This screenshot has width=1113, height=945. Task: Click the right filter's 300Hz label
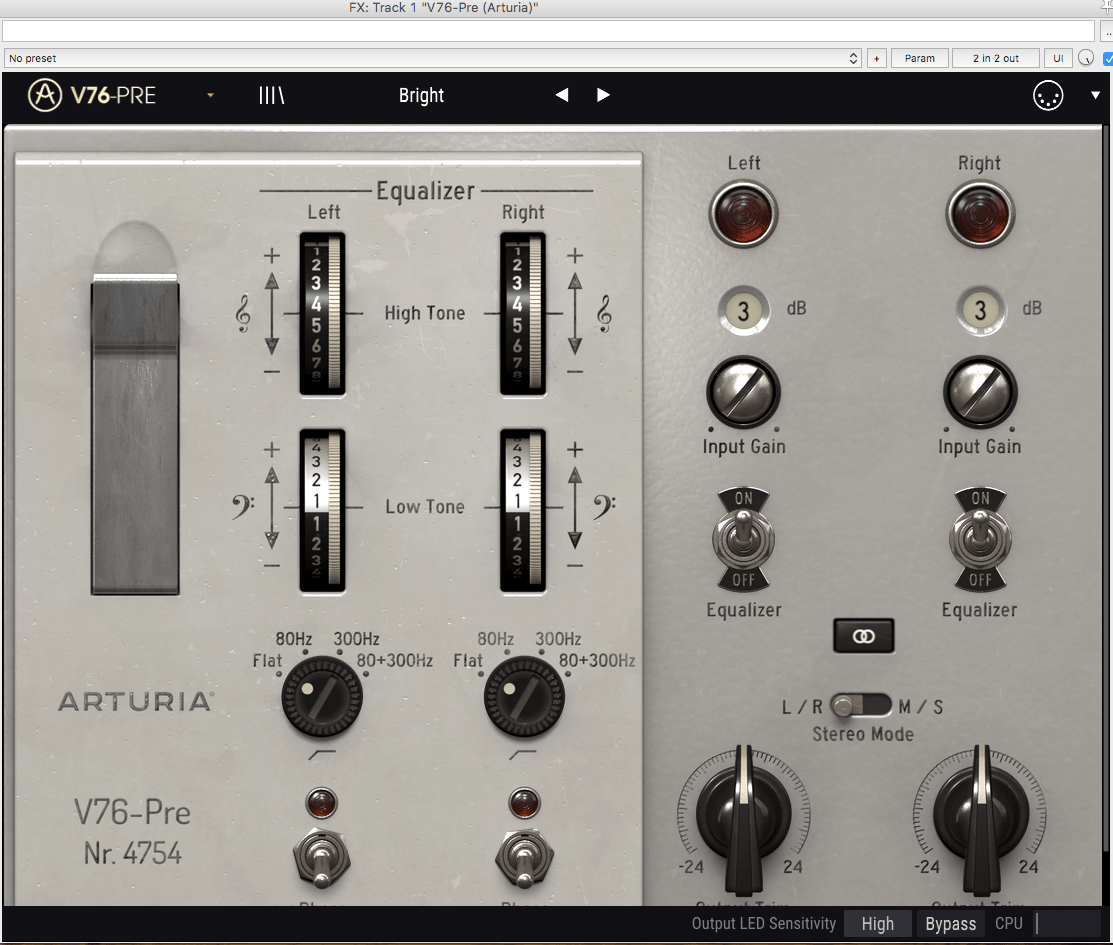pos(558,638)
